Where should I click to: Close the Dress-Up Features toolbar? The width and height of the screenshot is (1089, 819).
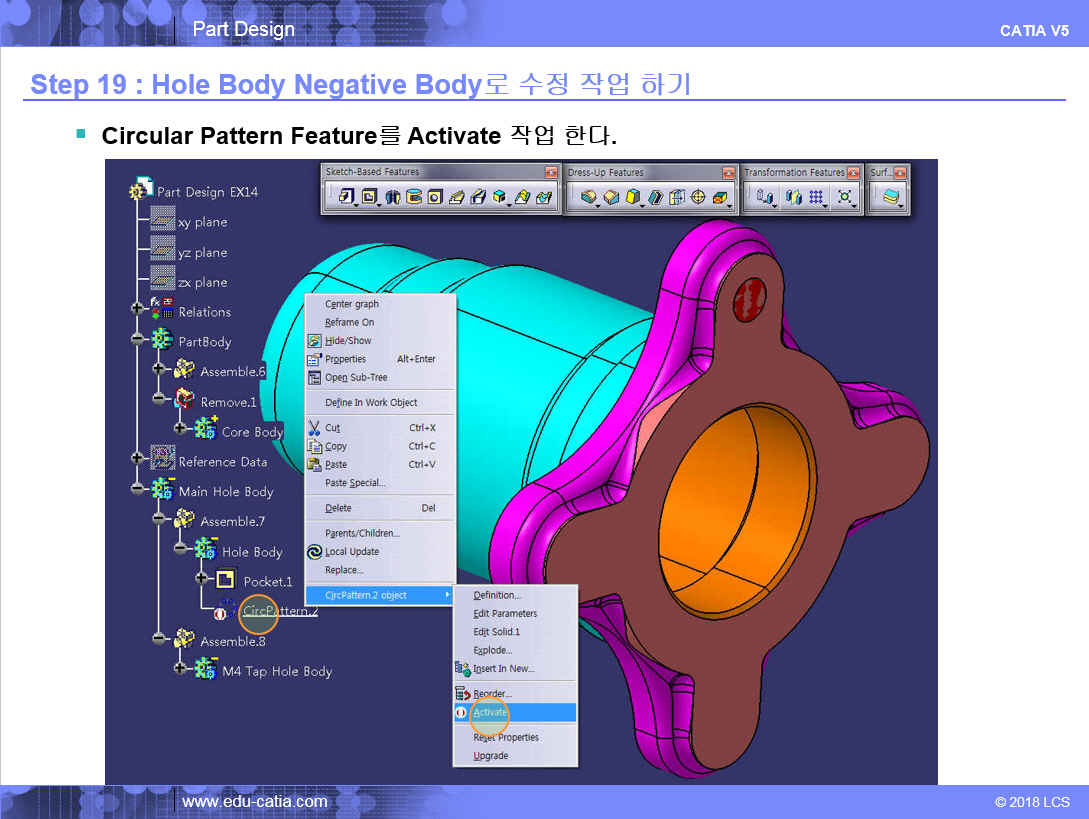(x=729, y=172)
